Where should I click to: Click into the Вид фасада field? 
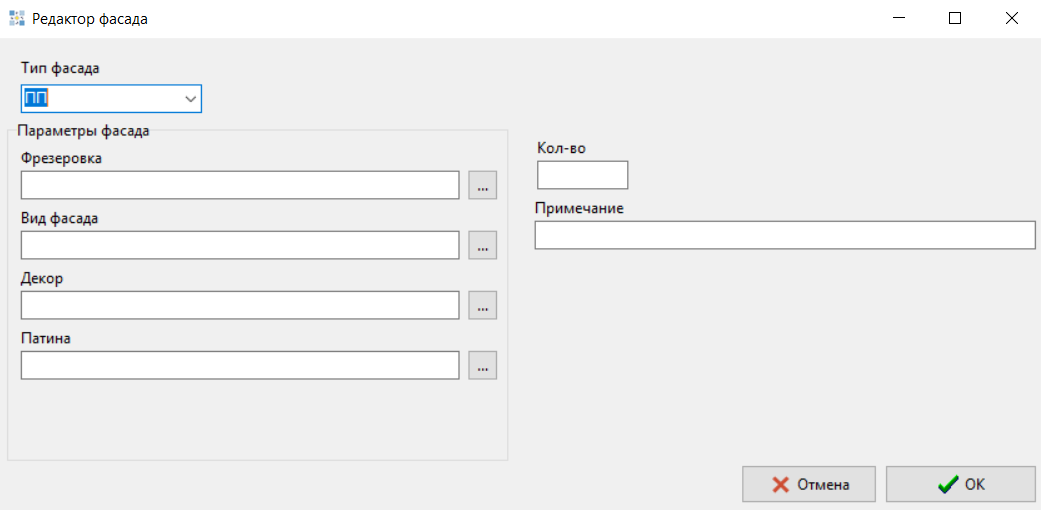pos(240,245)
